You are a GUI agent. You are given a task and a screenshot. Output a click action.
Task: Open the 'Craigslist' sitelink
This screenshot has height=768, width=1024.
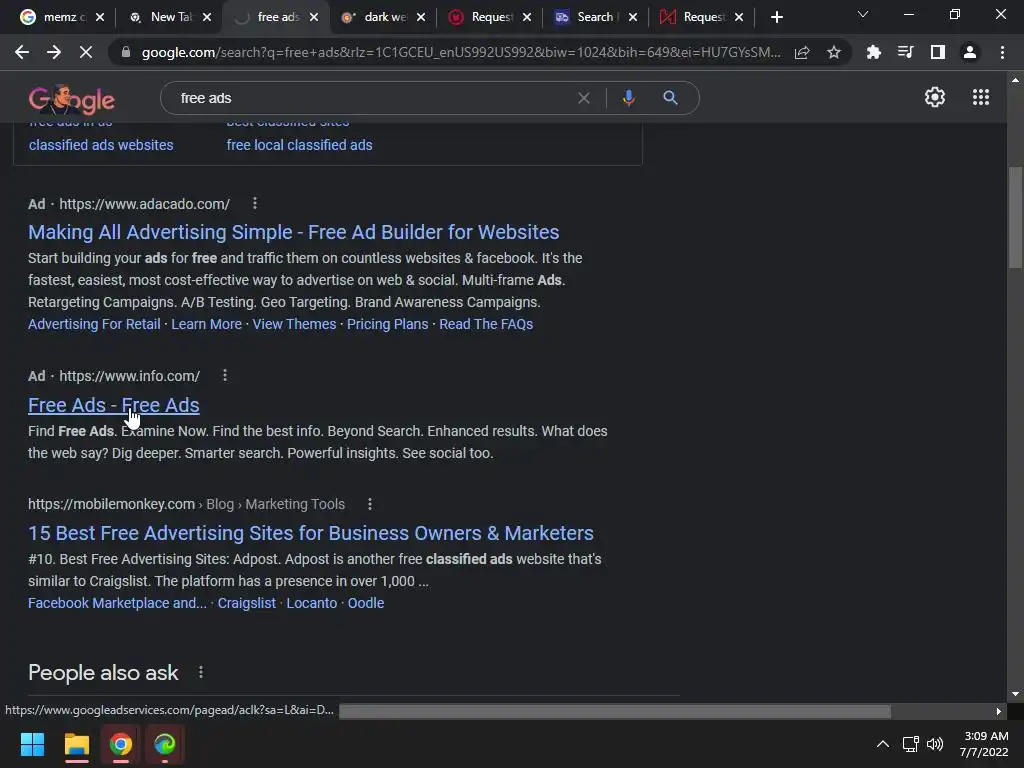tap(247, 603)
